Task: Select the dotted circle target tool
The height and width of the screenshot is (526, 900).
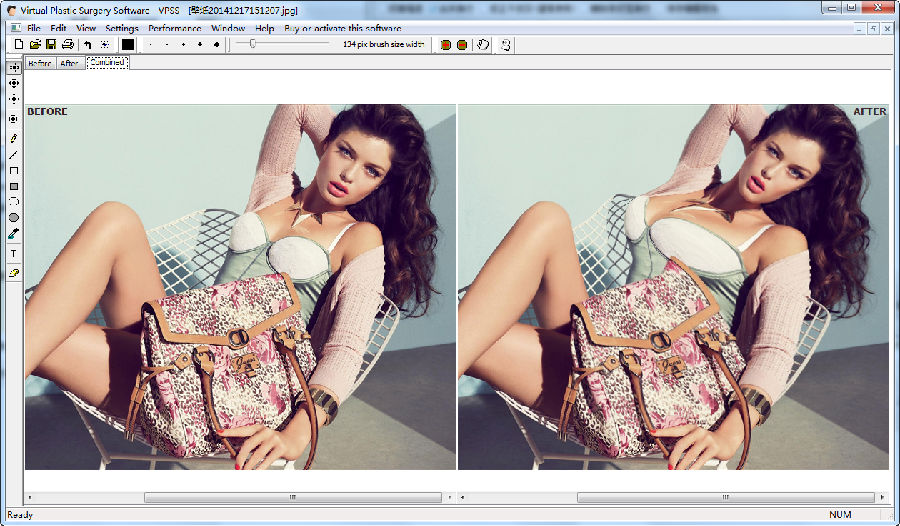Action: (14, 119)
